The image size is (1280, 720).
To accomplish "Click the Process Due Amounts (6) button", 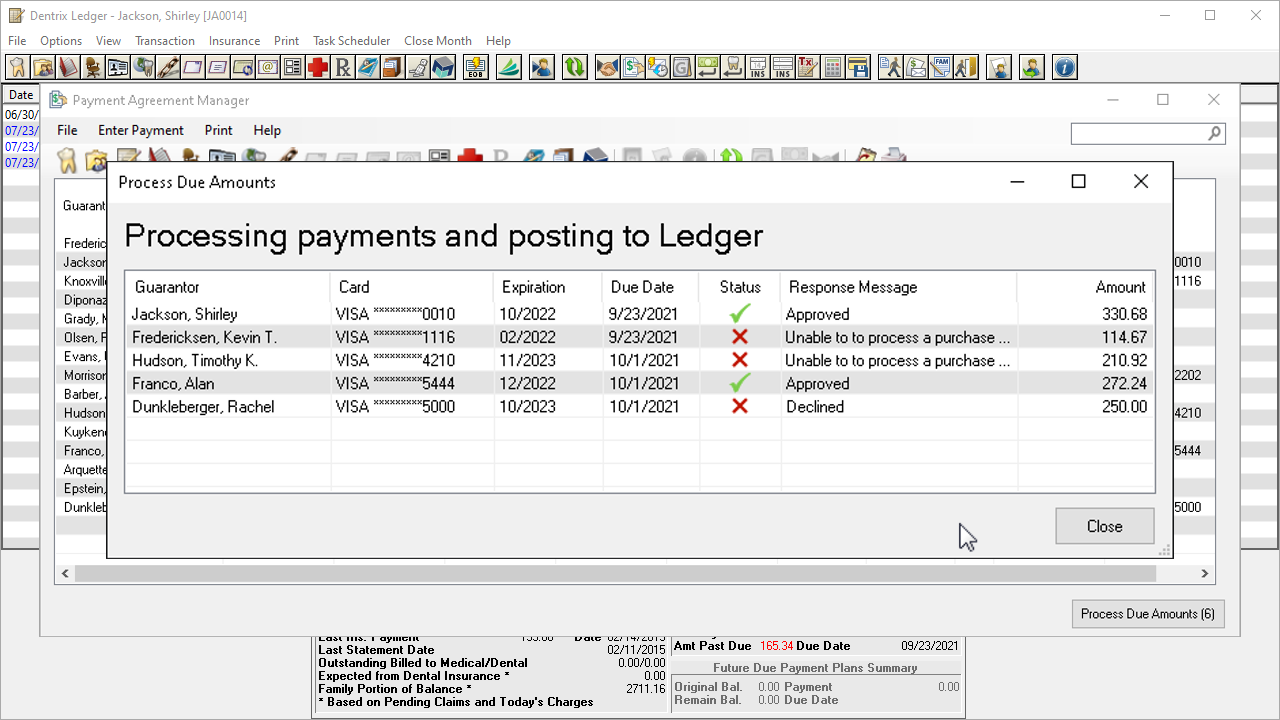I will coord(1147,614).
